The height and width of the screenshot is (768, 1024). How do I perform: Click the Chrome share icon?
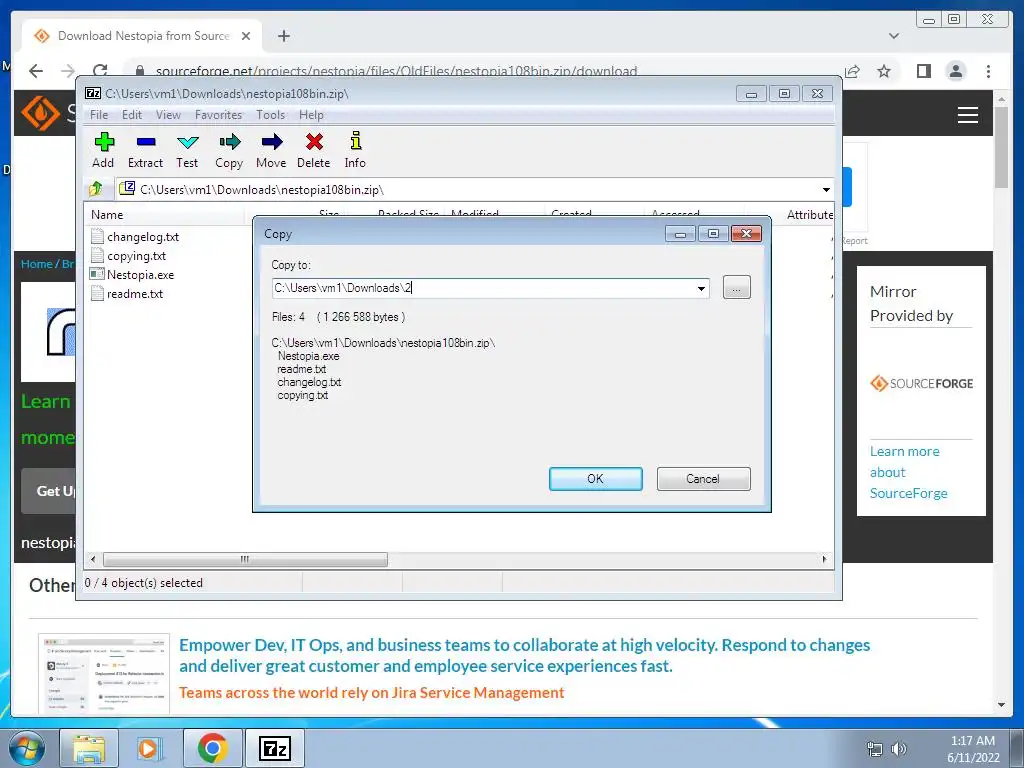pyautogui.click(x=852, y=71)
